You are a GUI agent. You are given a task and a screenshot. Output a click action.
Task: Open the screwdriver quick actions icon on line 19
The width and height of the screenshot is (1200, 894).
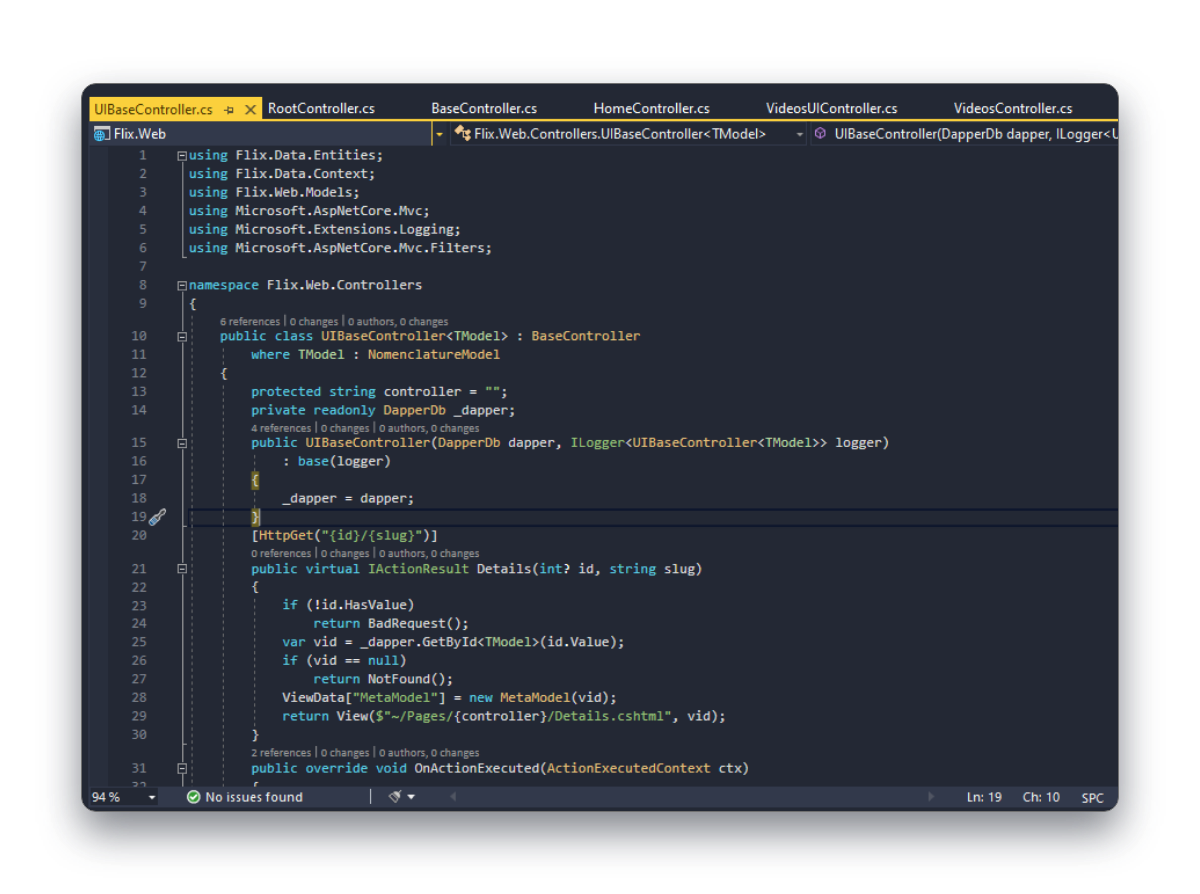click(x=157, y=517)
